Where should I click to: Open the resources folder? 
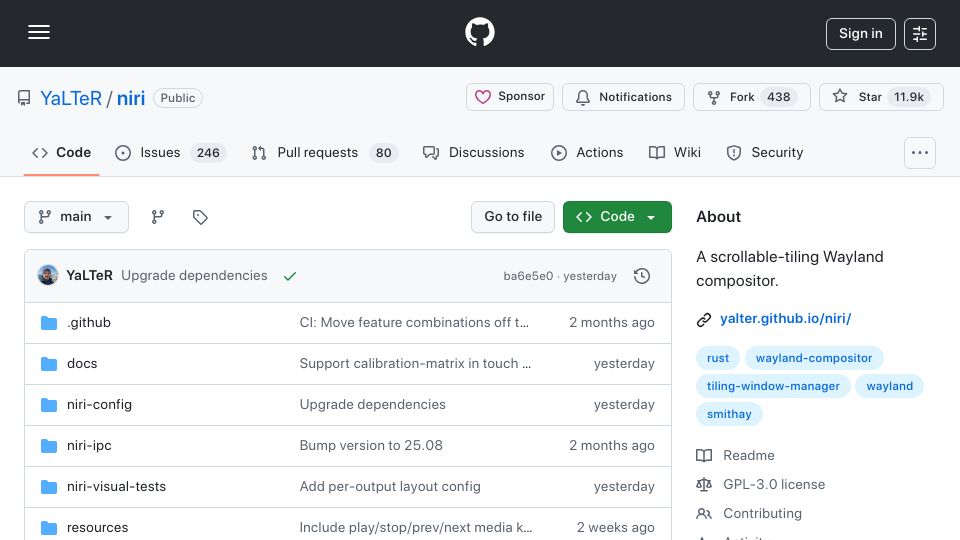click(x=97, y=528)
